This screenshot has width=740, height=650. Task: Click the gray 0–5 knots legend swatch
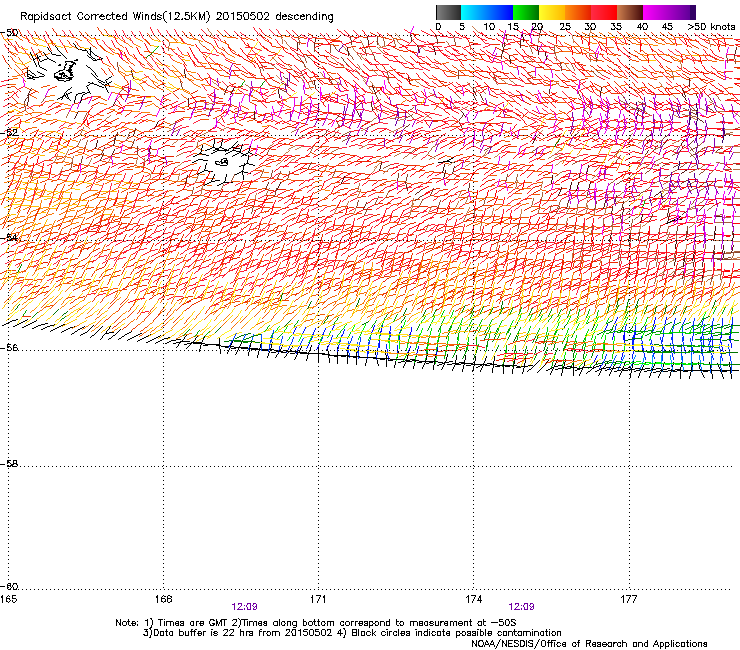tap(448, 12)
